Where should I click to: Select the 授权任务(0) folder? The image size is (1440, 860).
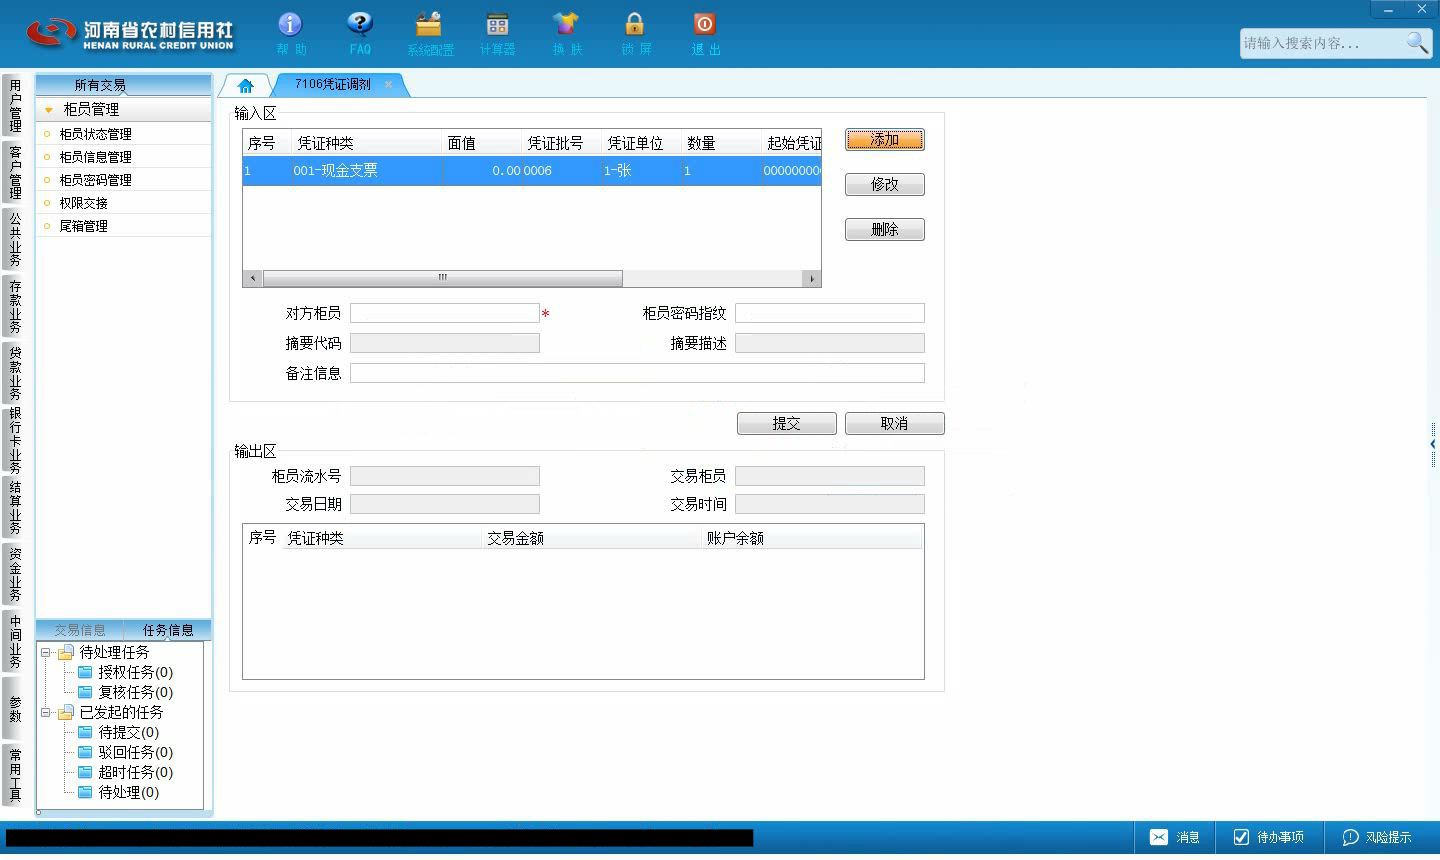(125, 672)
